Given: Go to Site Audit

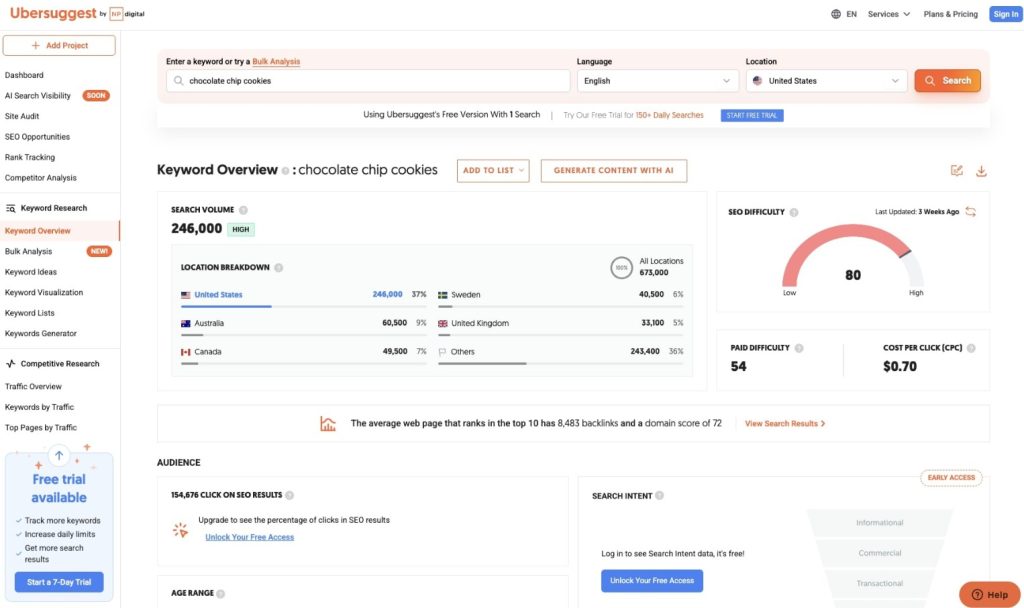Looking at the screenshot, I should [x=22, y=116].
